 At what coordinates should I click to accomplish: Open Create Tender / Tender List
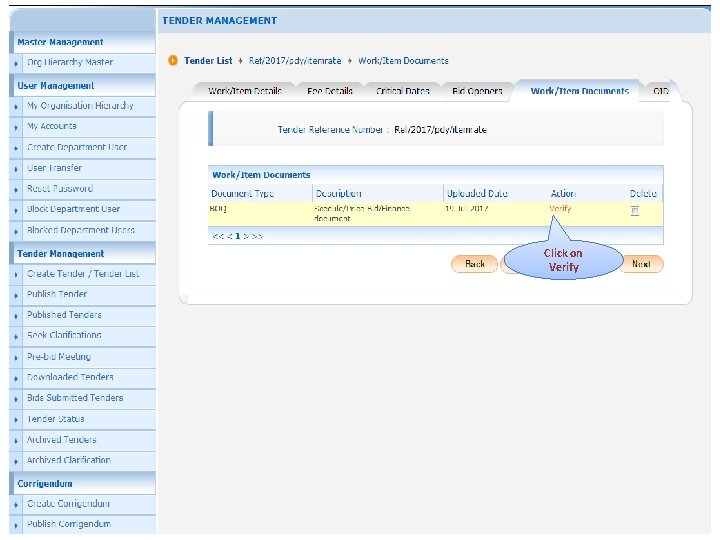83,274
